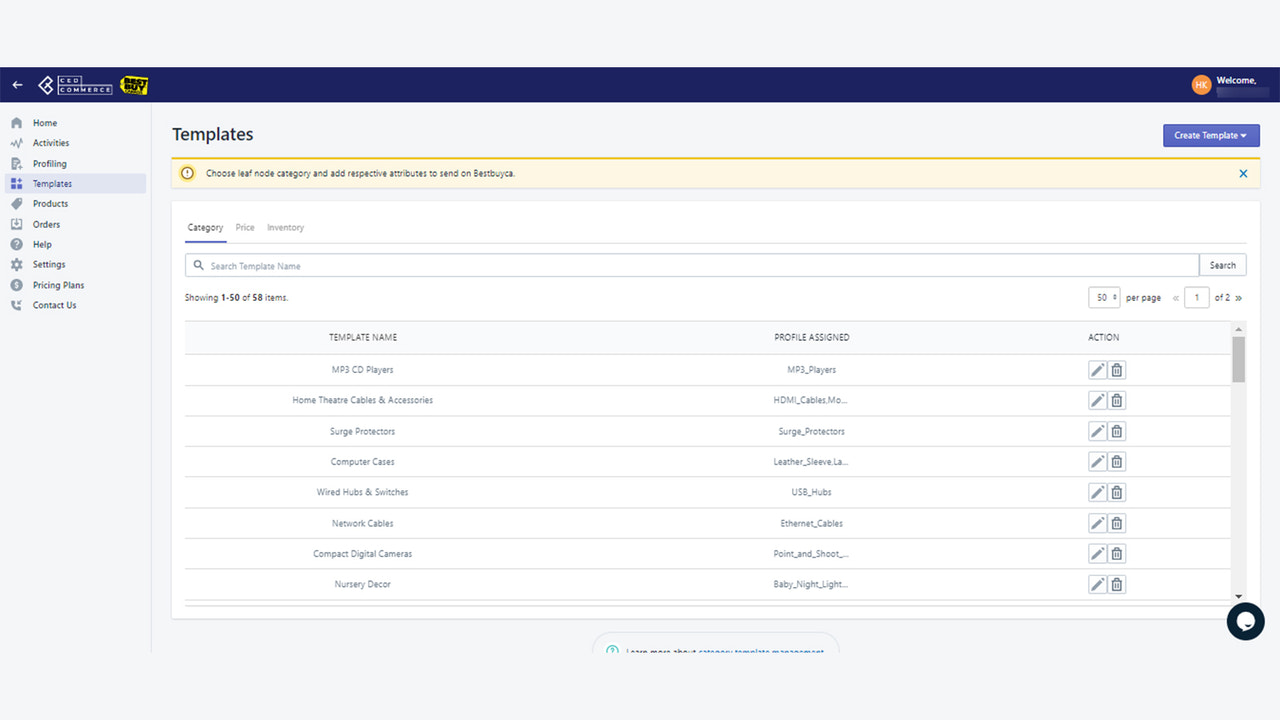Edit the Surge Protectors template
The height and width of the screenshot is (720, 1280).
tap(1096, 431)
